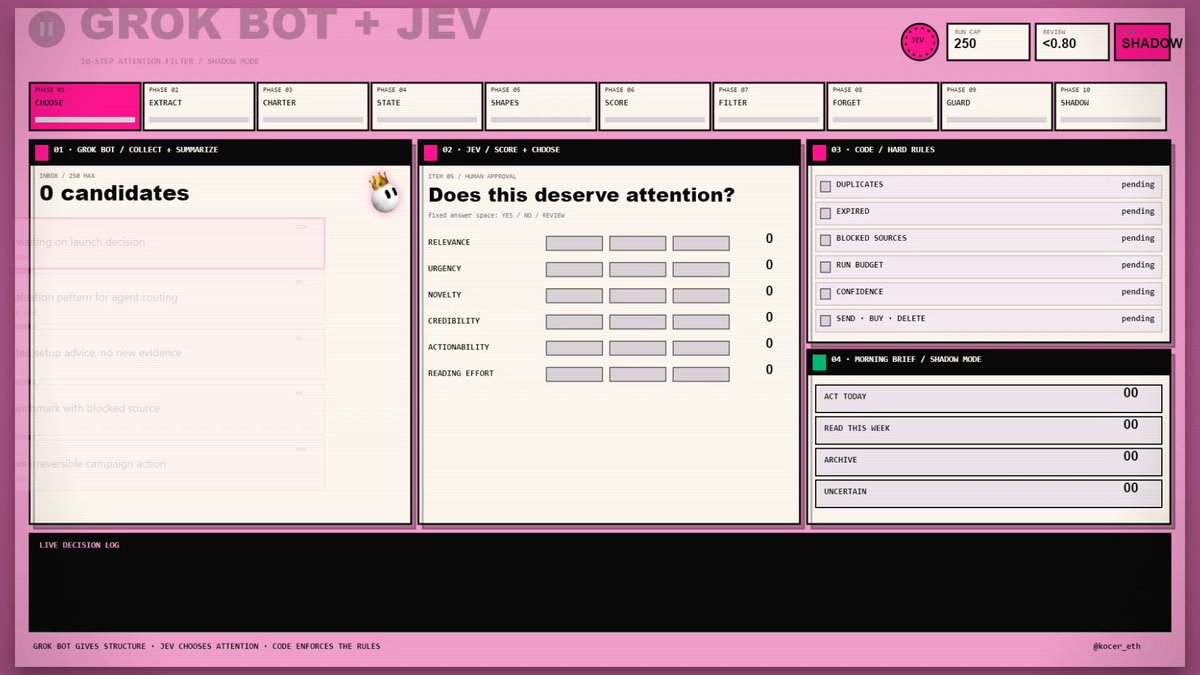This screenshot has height=675, width=1200.
Task: Click middle score box in ACTIONABILITY row
Action: 637,348
